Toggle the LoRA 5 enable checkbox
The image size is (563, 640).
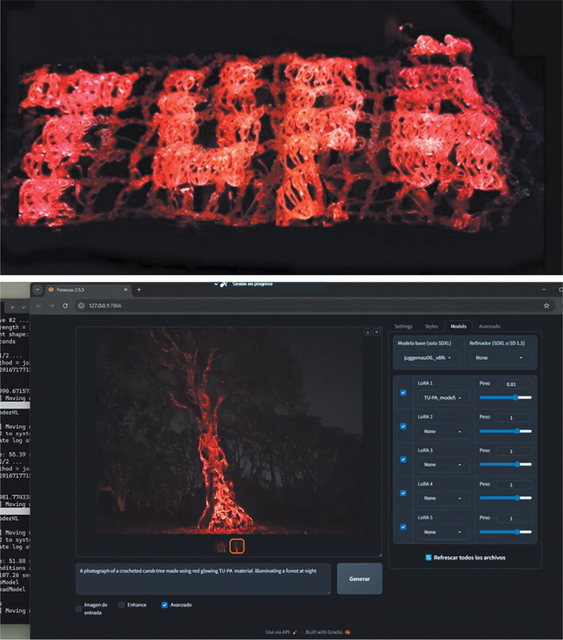point(403,527)
